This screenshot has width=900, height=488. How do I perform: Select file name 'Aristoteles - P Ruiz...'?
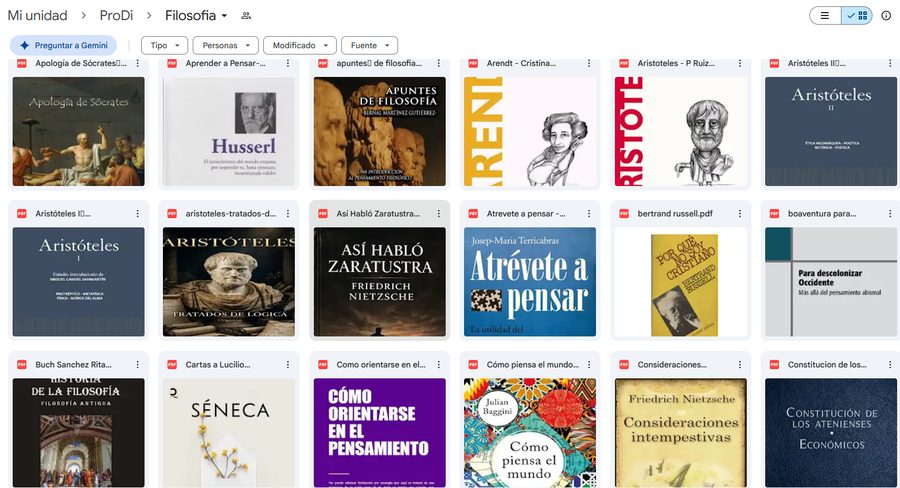point(676,63)
